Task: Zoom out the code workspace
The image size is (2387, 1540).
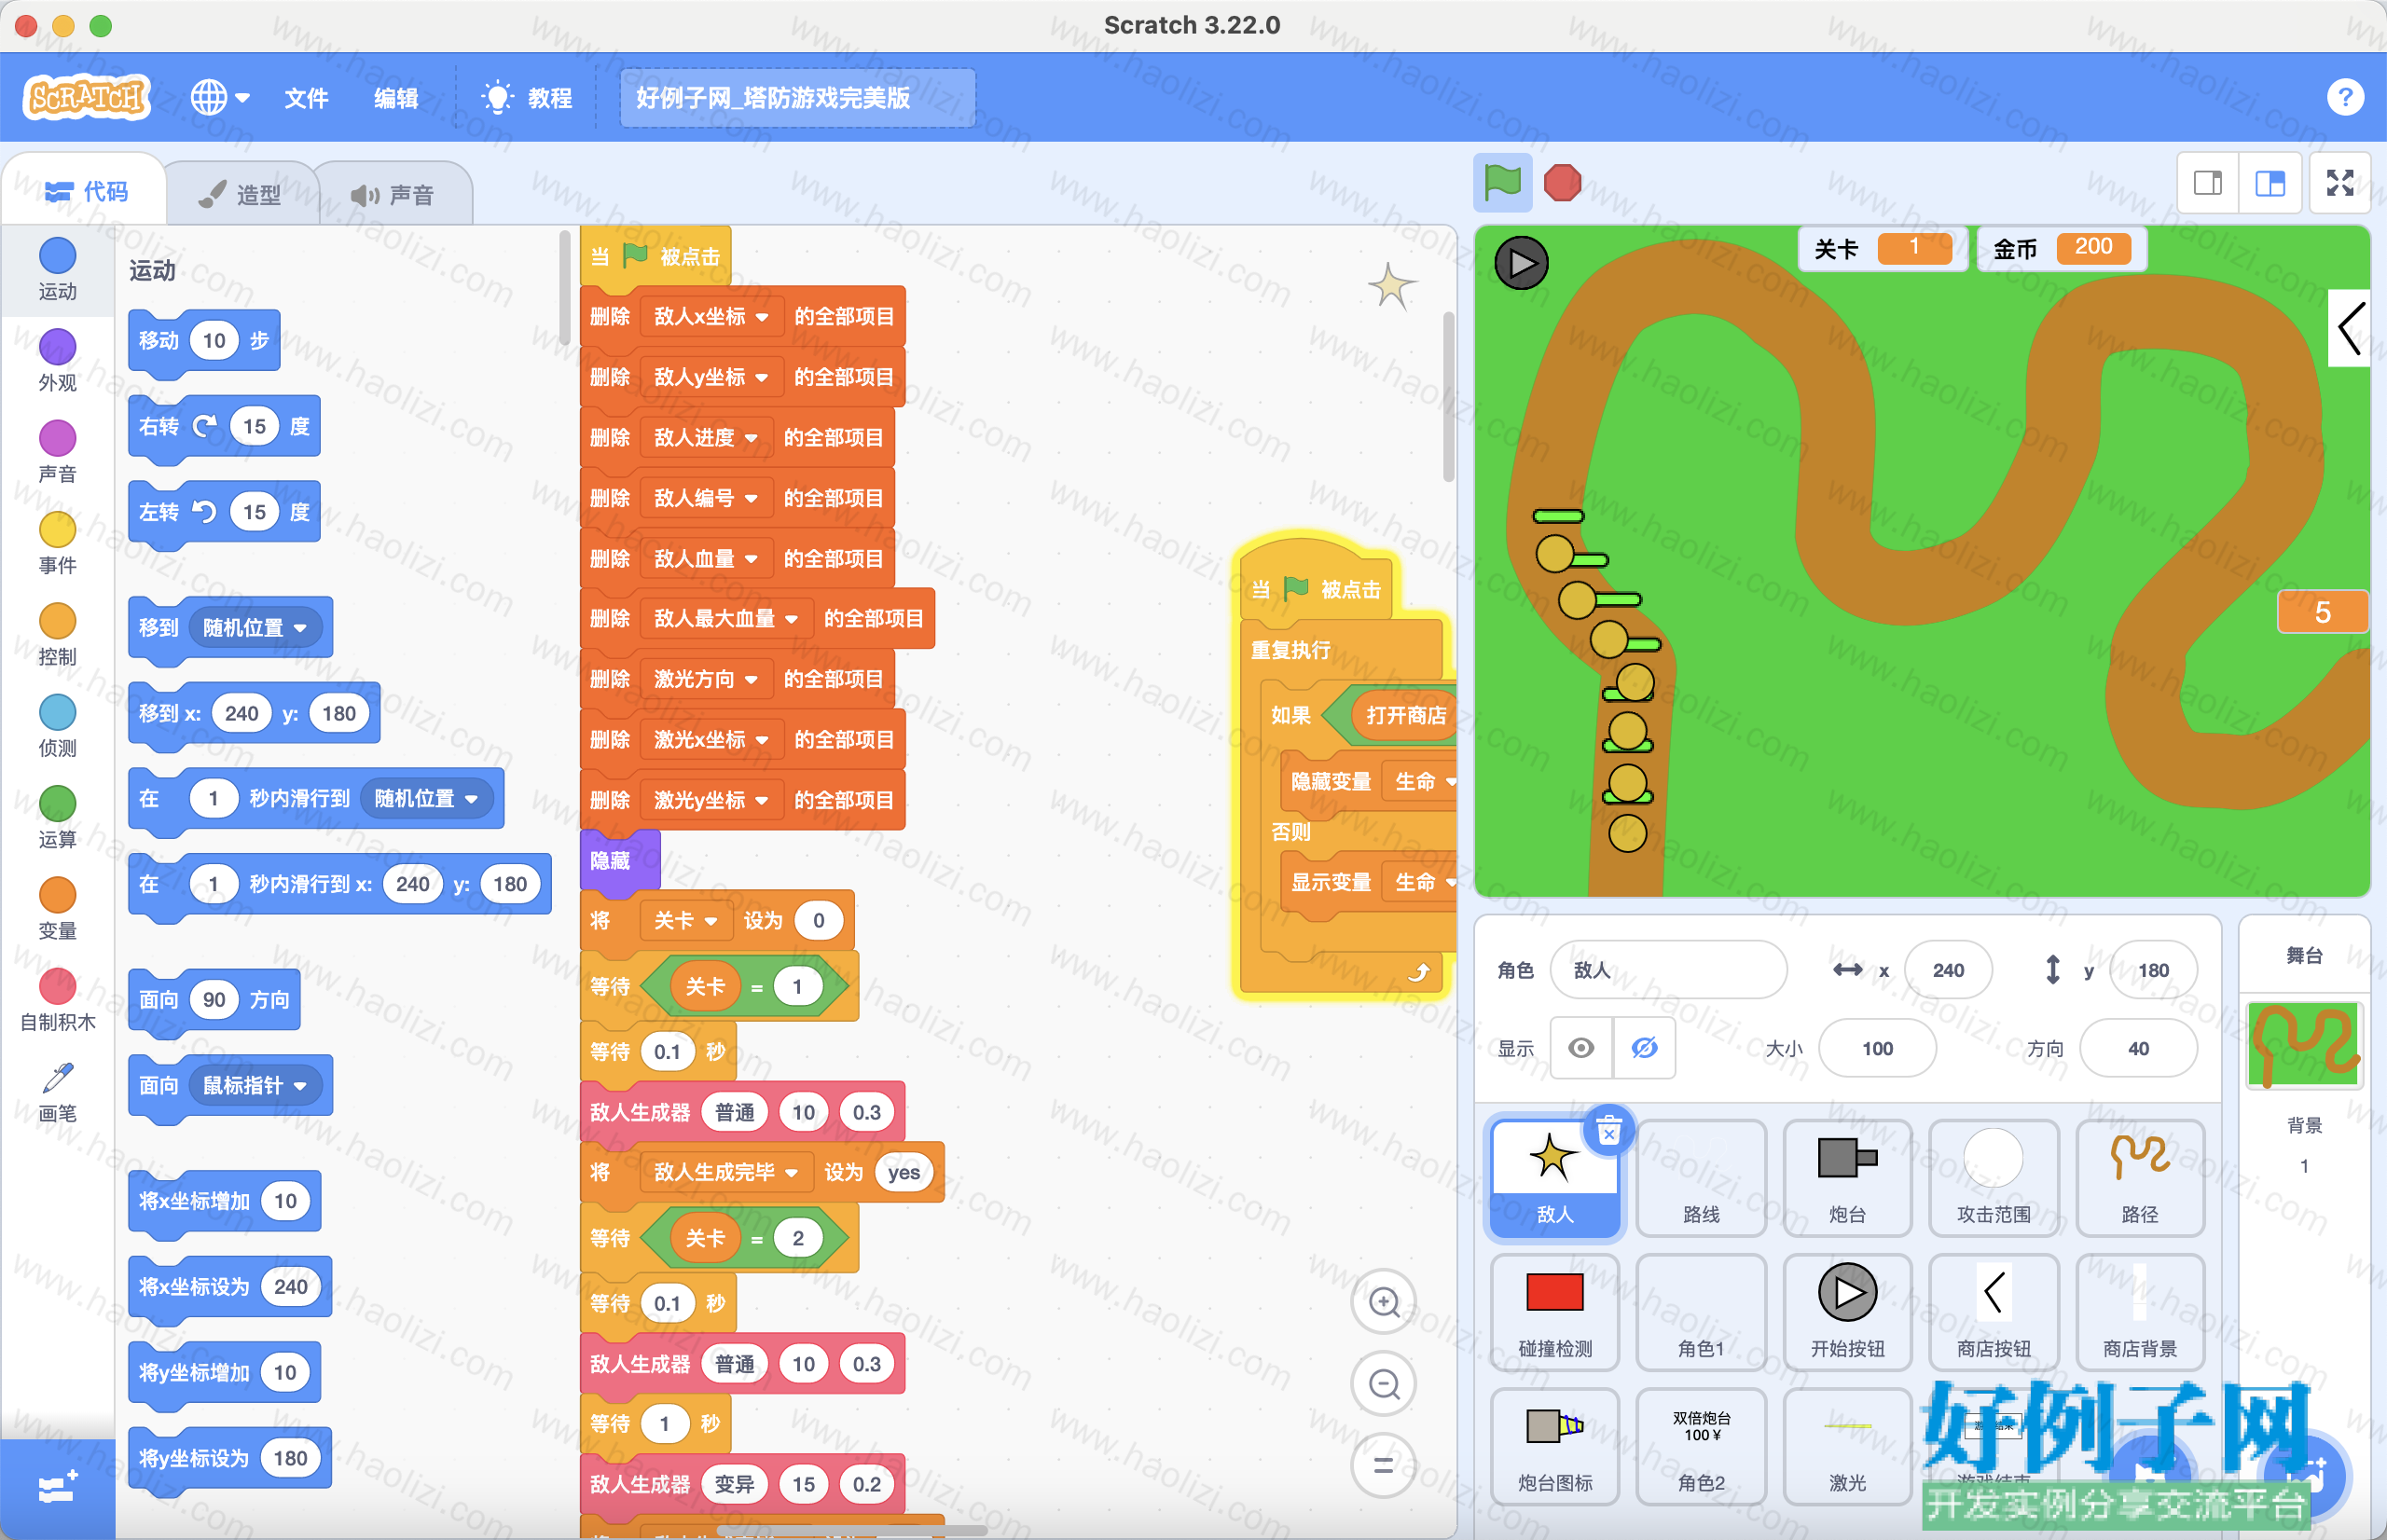Action: 1384,1384
